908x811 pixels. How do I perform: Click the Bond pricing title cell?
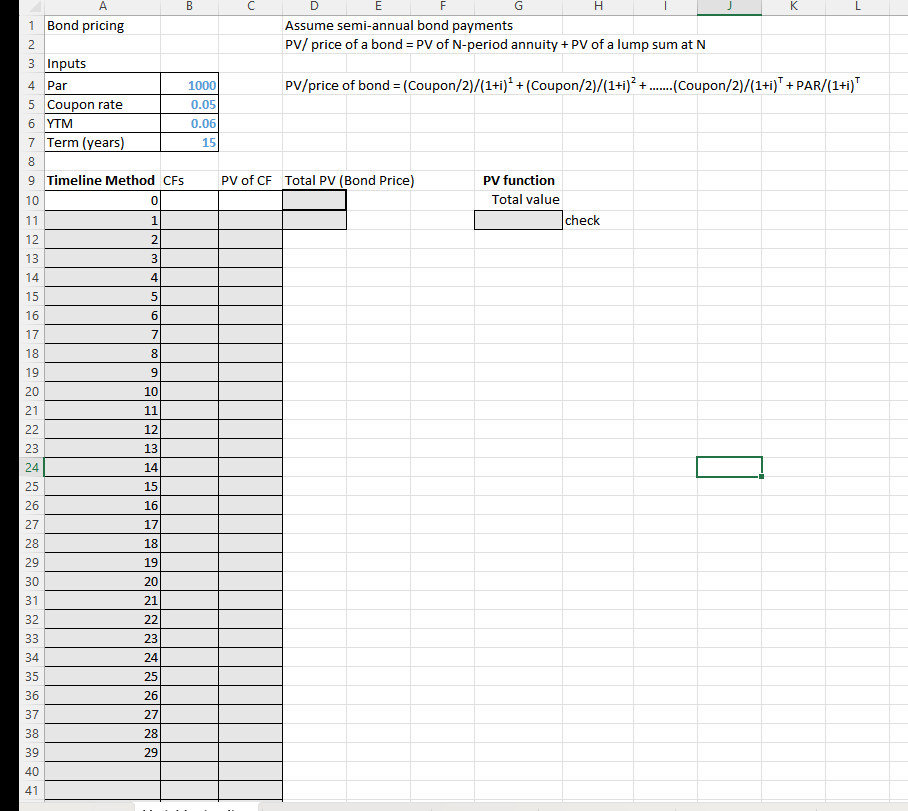pyautogui.click(x=102, y=25)
